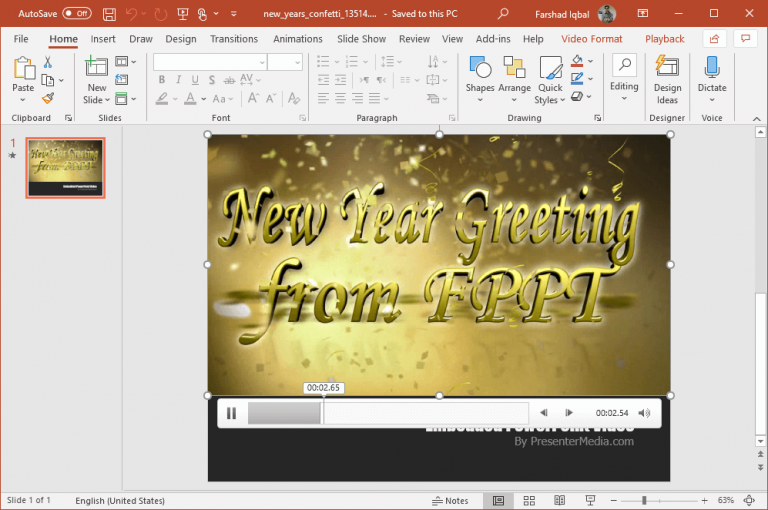This screenshot has height=510, width=768.
Task: Click the Save icon in title bar
Action: click(x=109, y=14)
